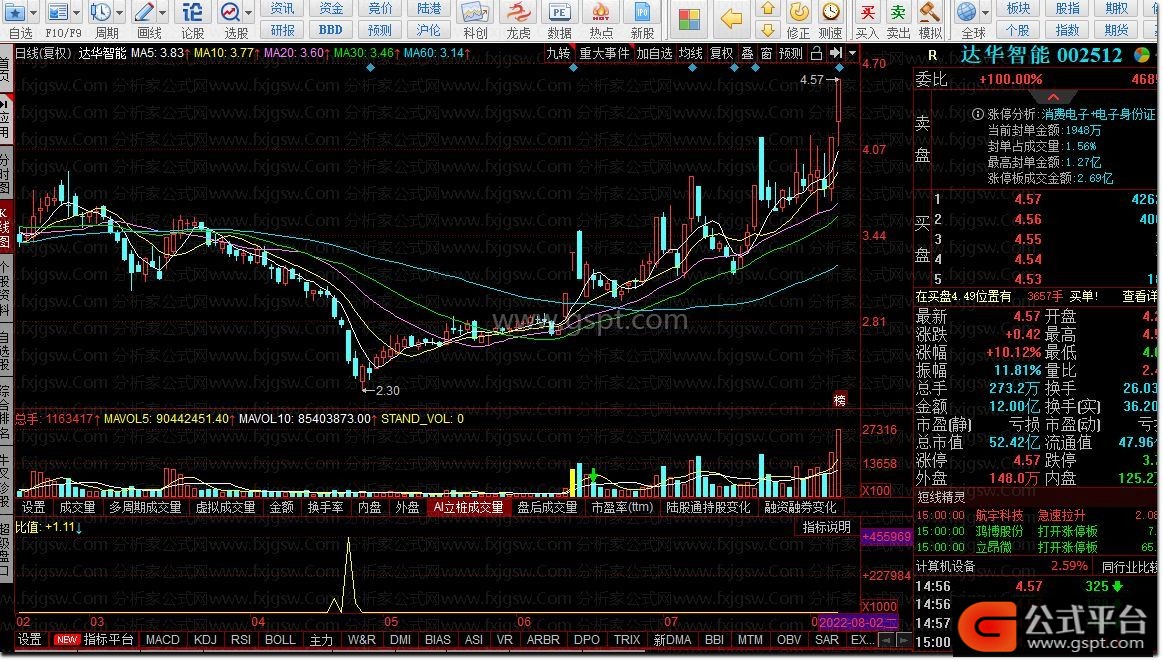Open the 热点 hot topics flame icon

[x=601, y=12]
